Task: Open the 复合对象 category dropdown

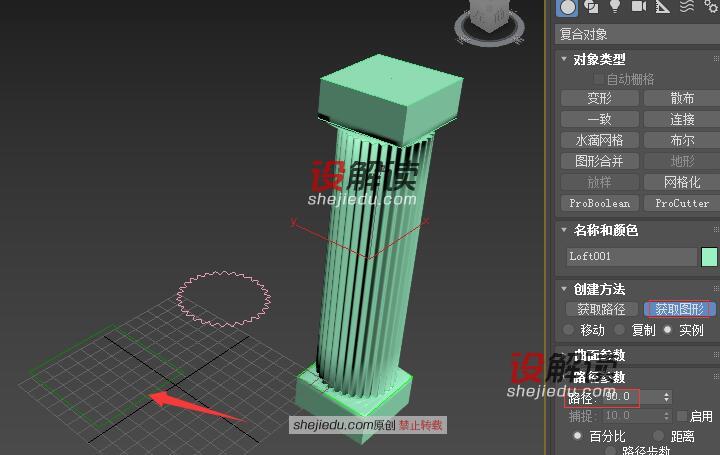Action: [x=637, y=34]
